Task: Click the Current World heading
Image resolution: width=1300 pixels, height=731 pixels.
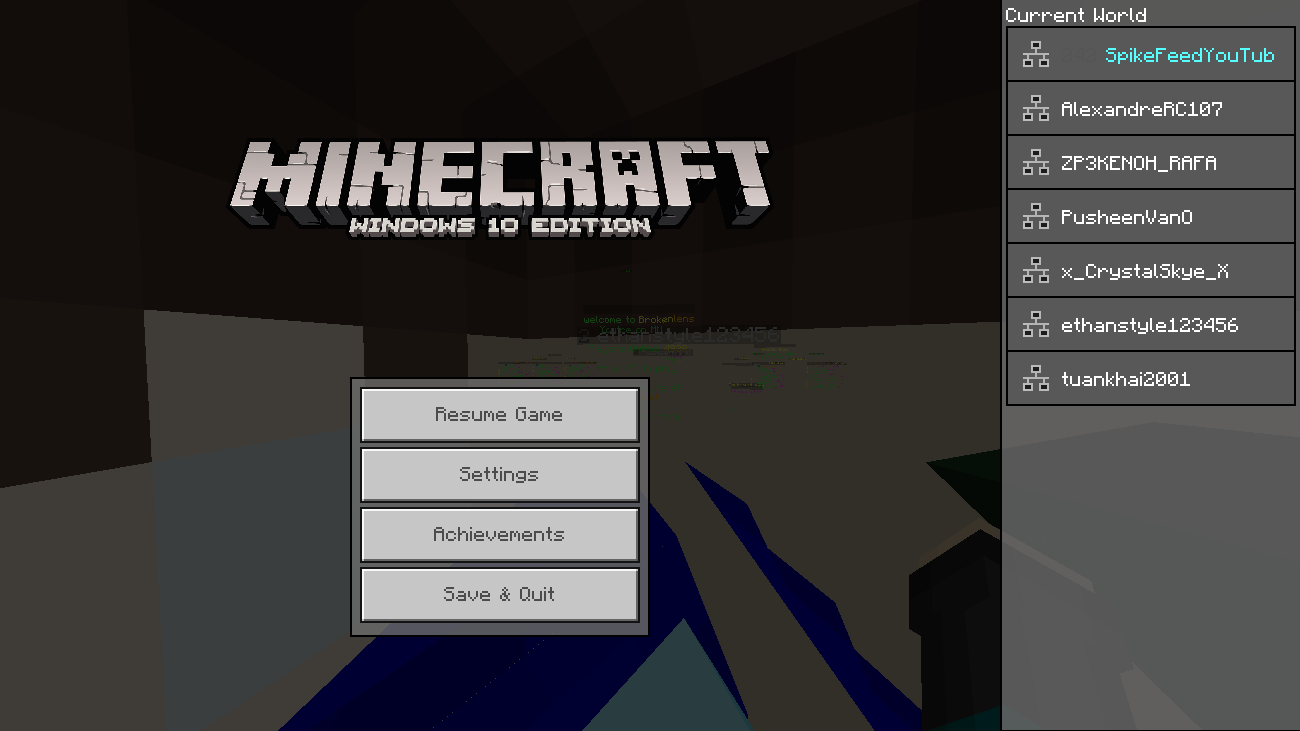Action: point(1076,15)
